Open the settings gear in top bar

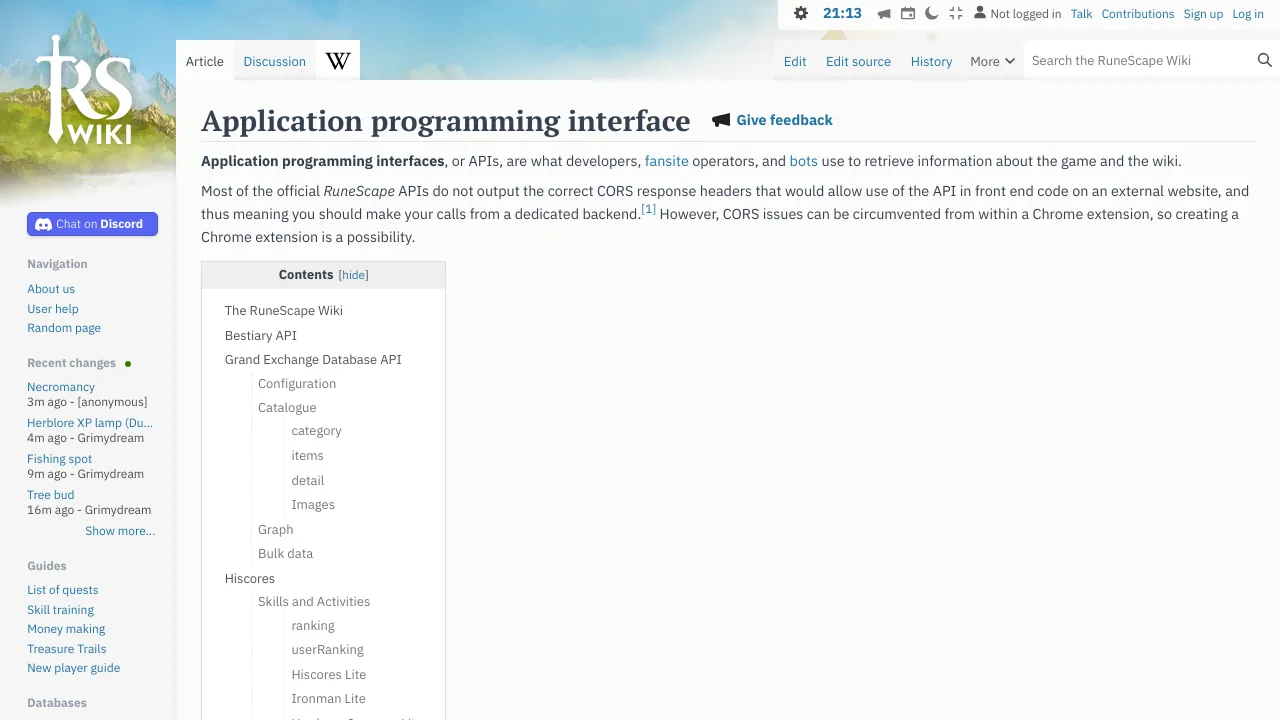click(801, 13)
